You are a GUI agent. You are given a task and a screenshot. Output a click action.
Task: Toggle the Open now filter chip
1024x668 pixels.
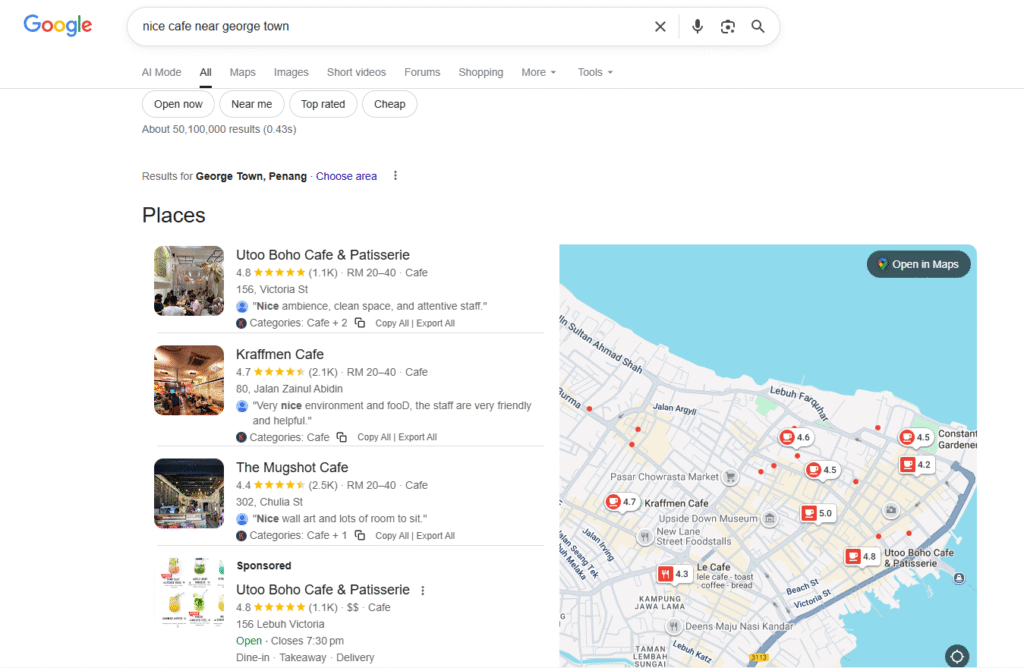click(178, 104)
